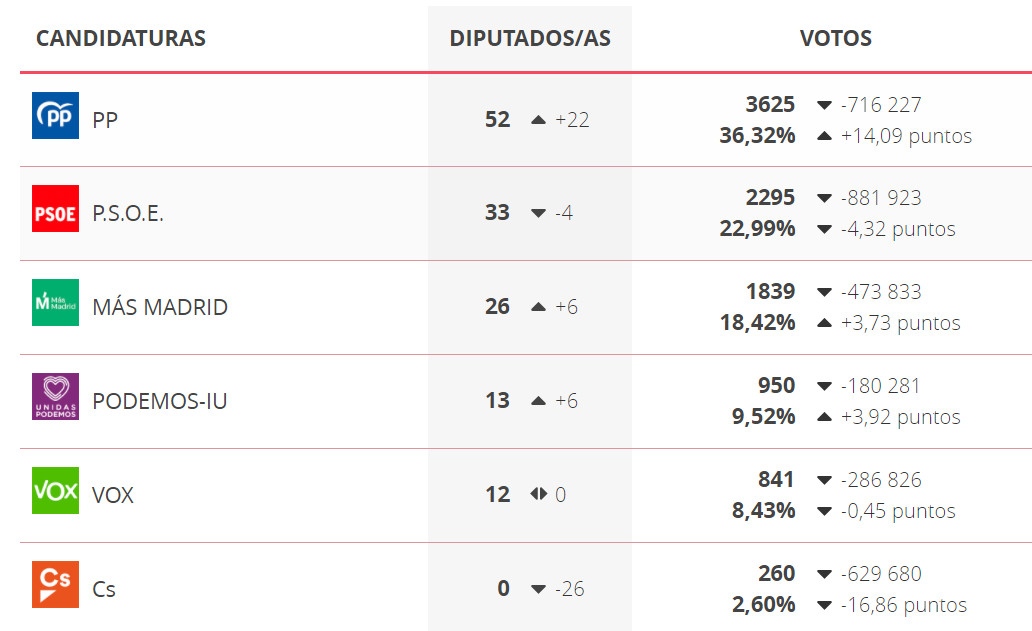Click VOX's no-change seats arrow icon

tap(538, 493)
